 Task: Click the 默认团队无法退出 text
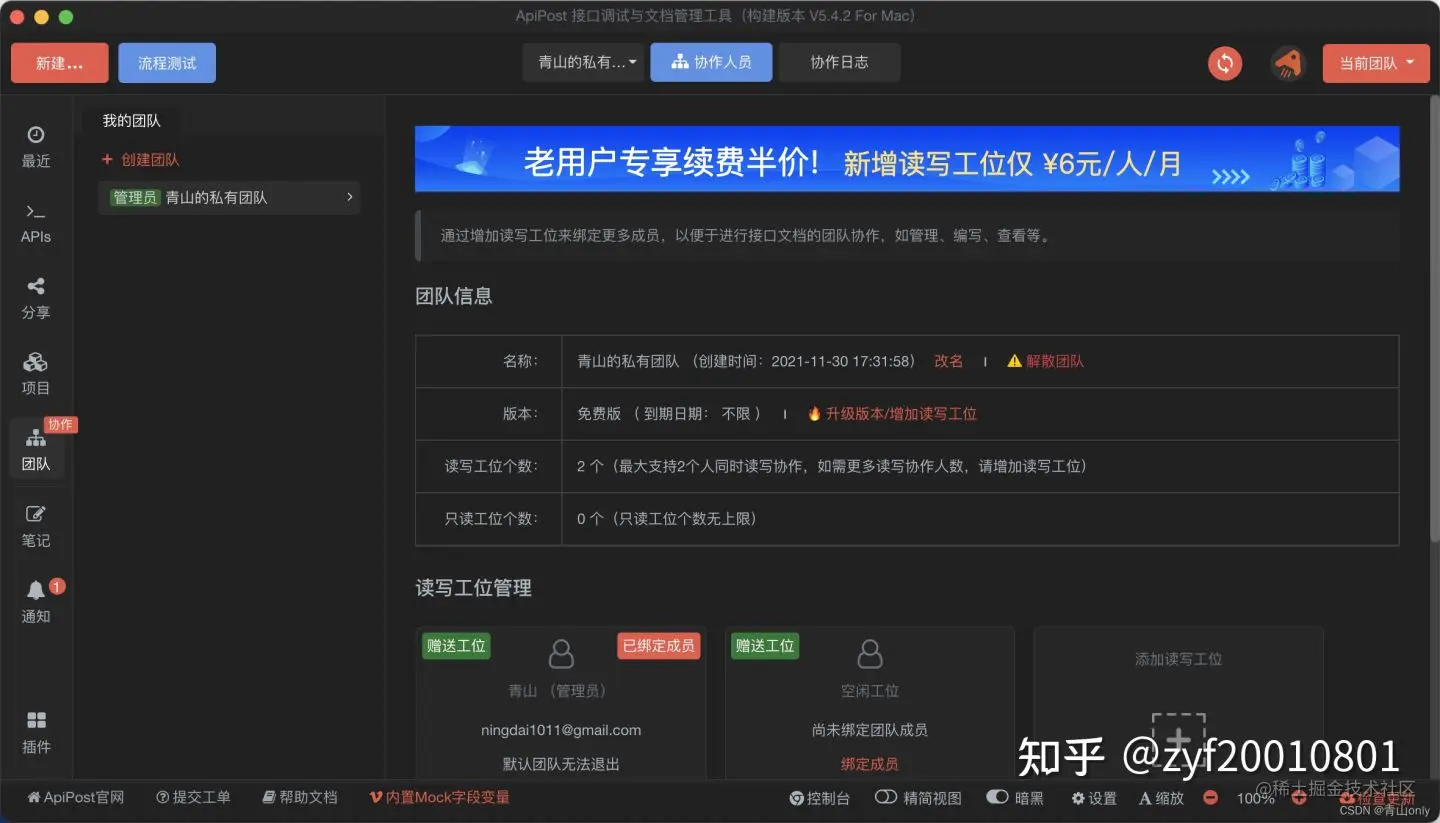point(561,764)
